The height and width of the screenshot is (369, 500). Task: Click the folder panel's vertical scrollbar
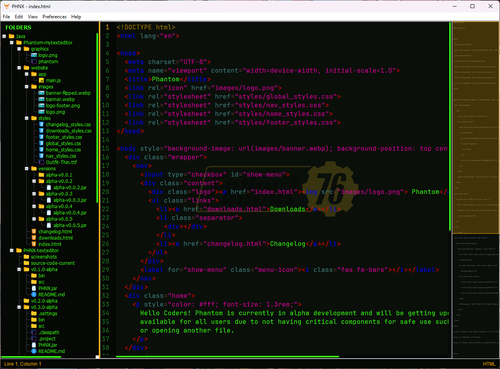point(97,117)
